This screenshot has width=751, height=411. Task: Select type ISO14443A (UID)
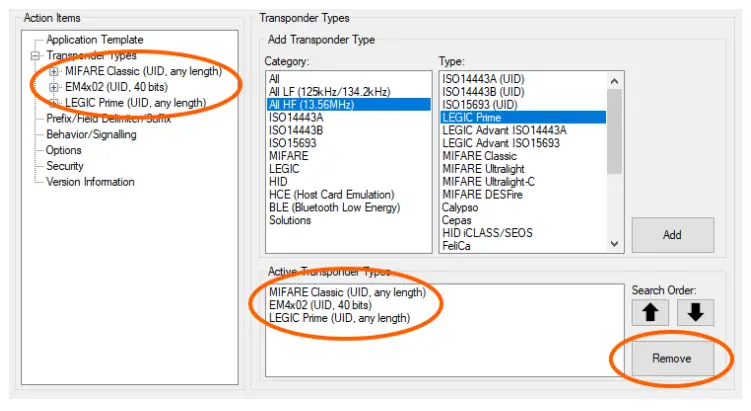[523, 79]
